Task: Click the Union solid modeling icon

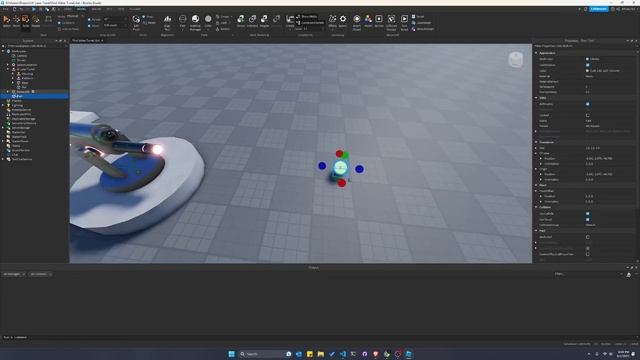Action: [x=240, y=20]
